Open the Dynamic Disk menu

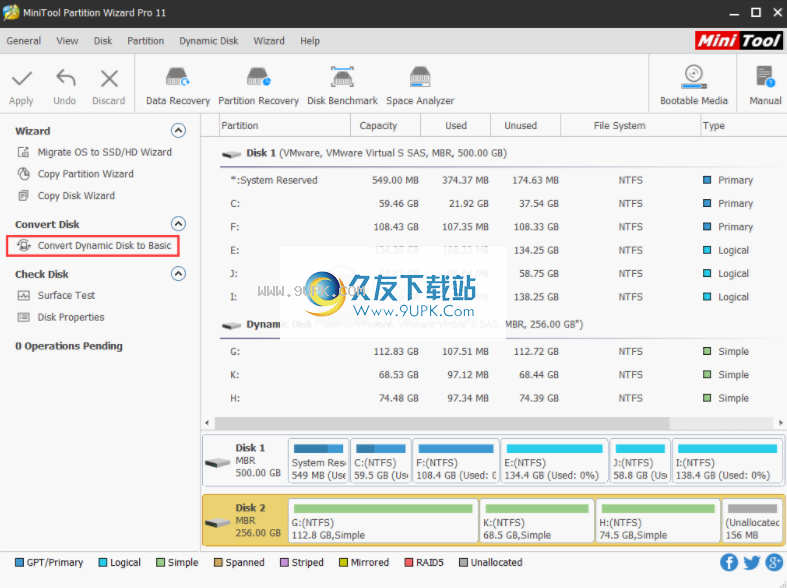pyautogui.click(x=209, y=41)
